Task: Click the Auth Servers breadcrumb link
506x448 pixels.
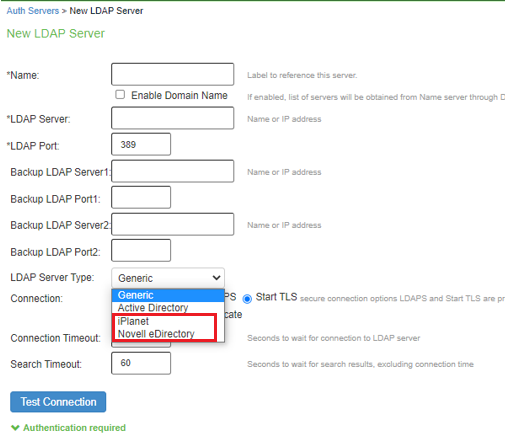Action: point(33,11)
